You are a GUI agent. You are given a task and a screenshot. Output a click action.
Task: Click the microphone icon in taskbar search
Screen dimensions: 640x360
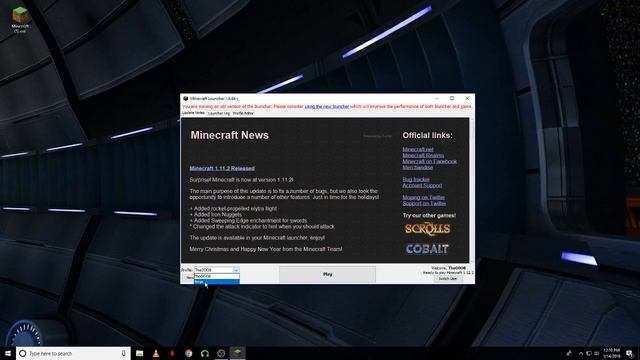124,353
